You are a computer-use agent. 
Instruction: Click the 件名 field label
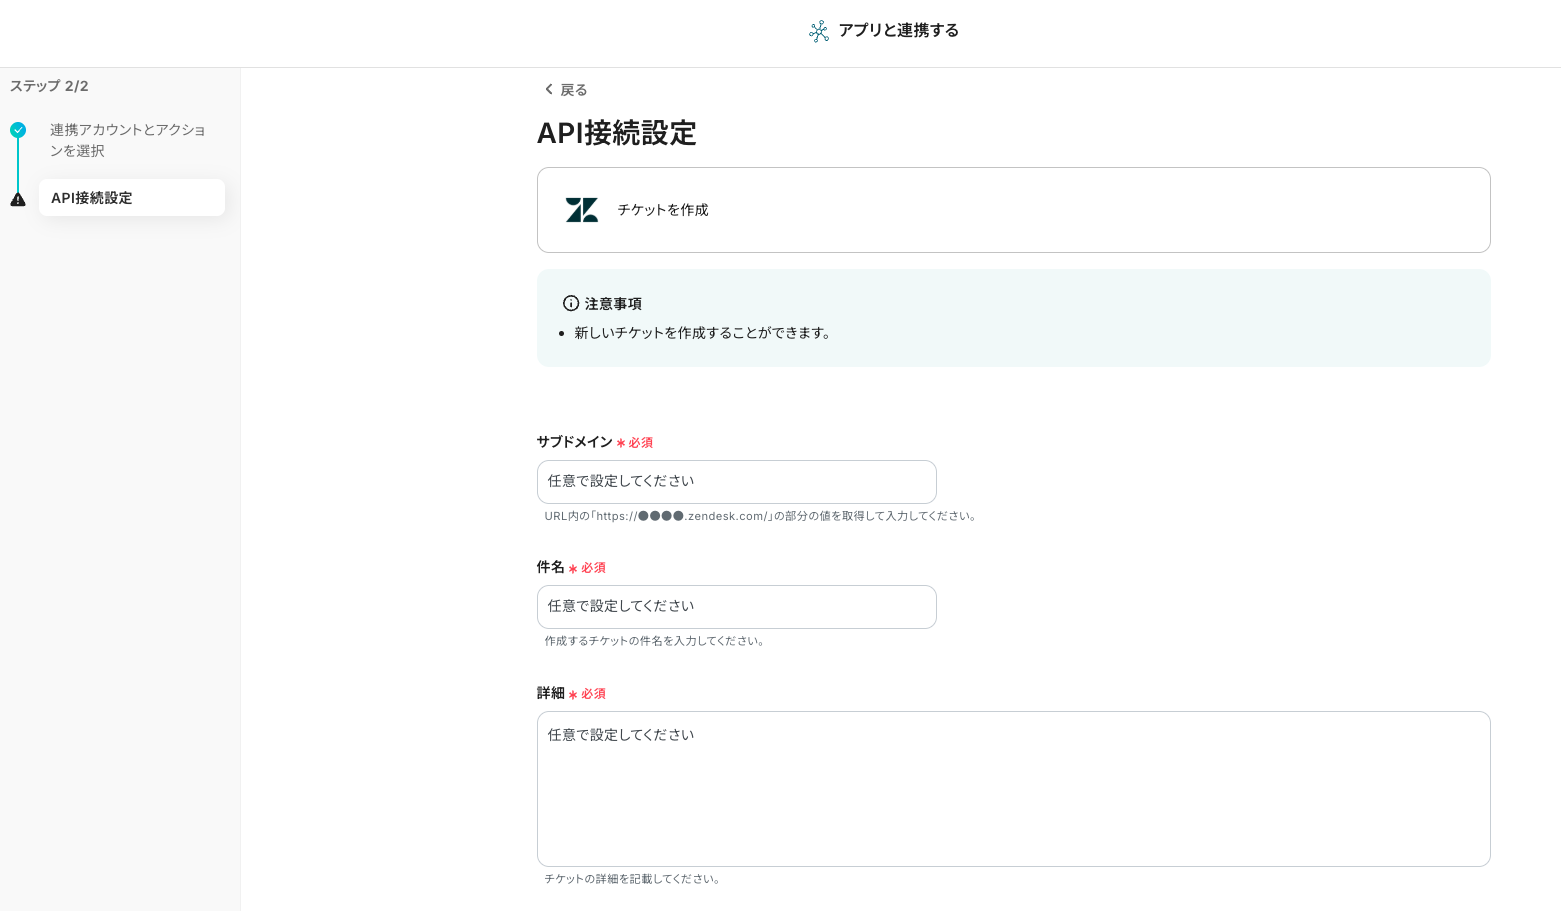point(550,567)
